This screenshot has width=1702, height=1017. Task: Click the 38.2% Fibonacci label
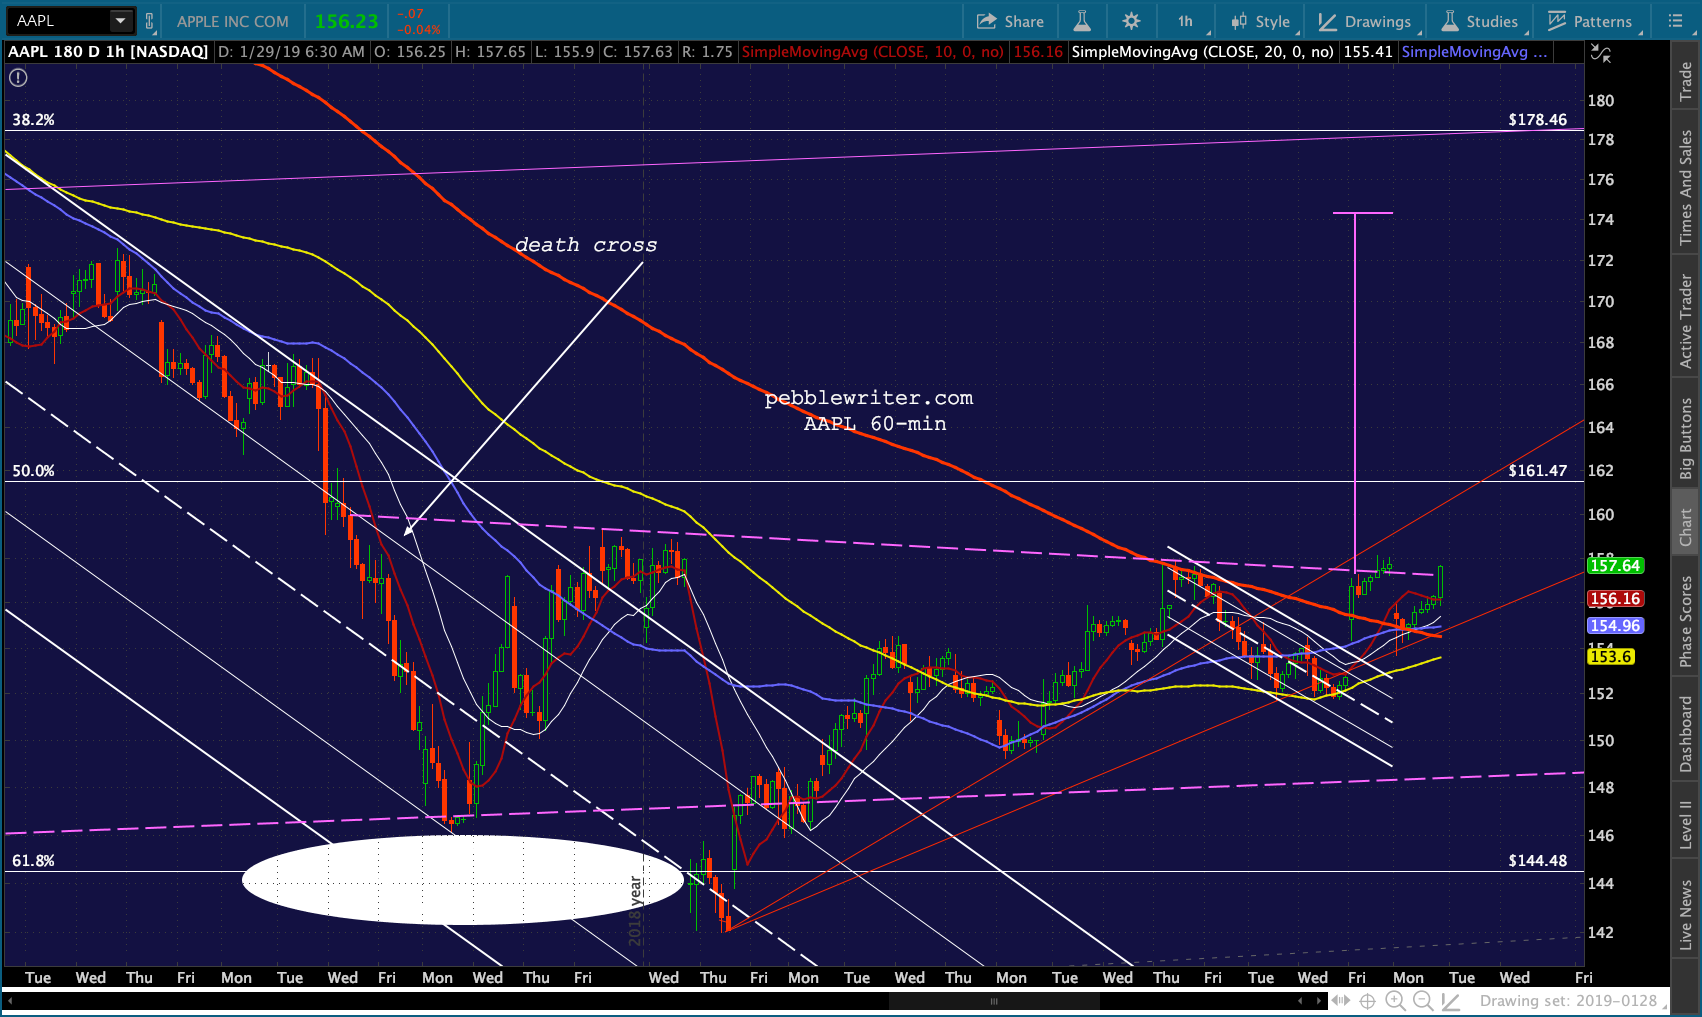point(33,120)
